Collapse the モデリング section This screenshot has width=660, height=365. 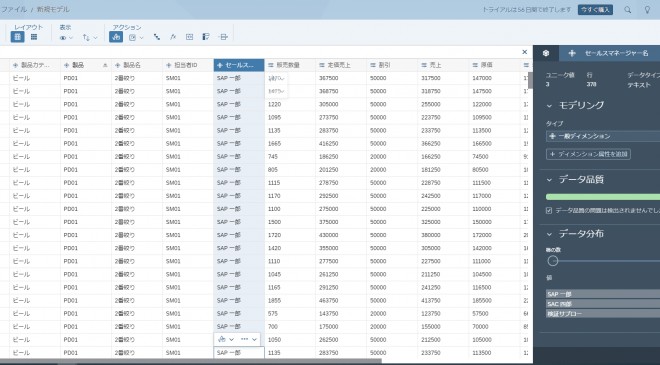tap(549, 106)
